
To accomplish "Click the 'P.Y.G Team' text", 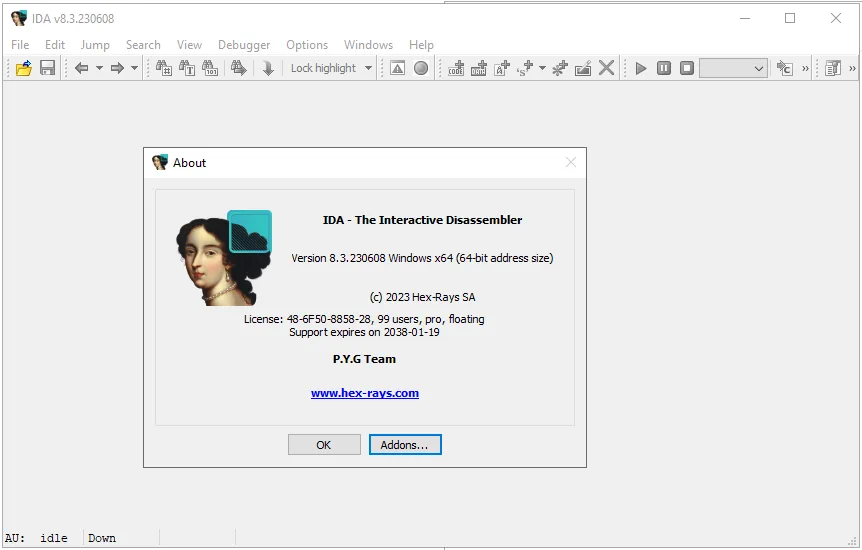I will point(364,359).
